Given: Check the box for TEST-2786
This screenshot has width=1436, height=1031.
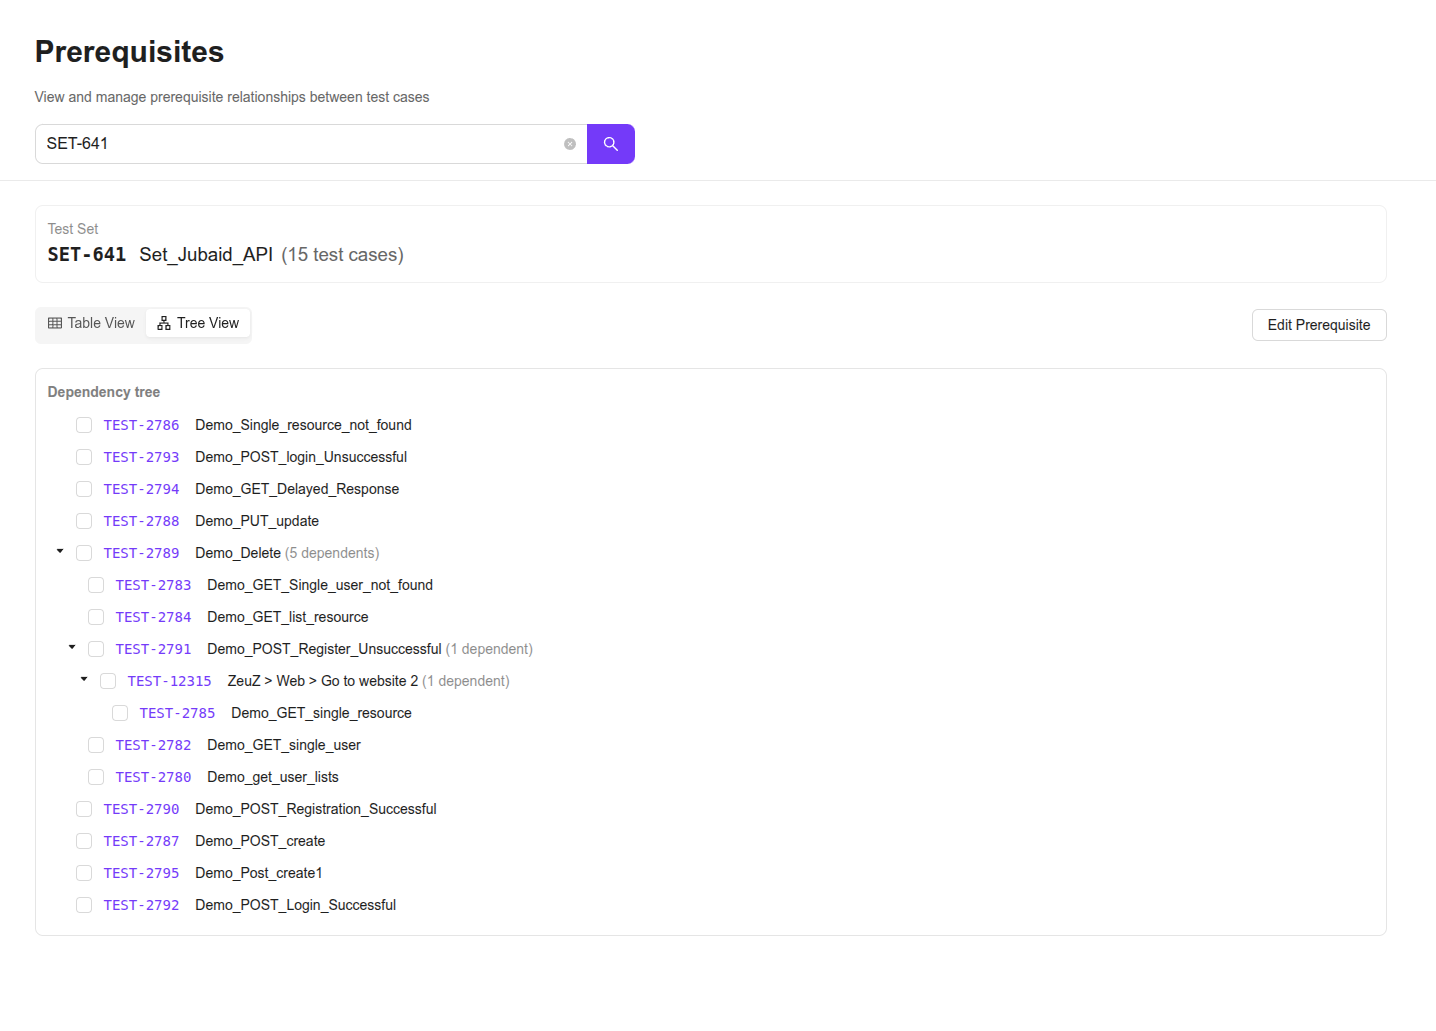Looking at the screenshot, I should click(84, 425).
